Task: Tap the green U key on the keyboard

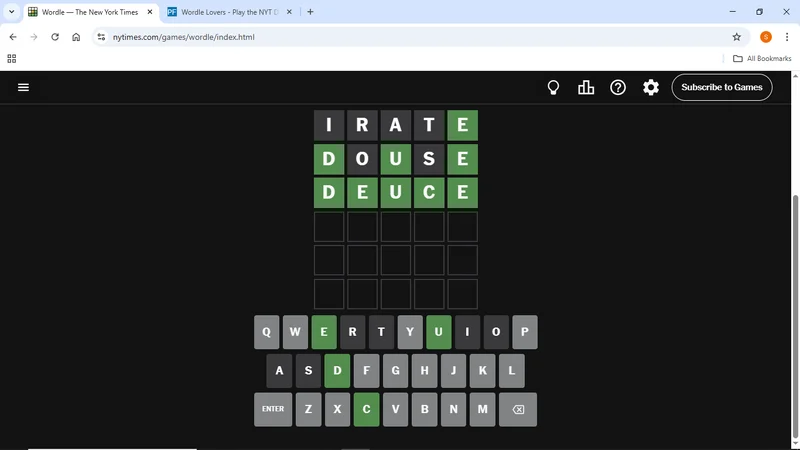Action: pyautogui.click(x=439, y=332)
